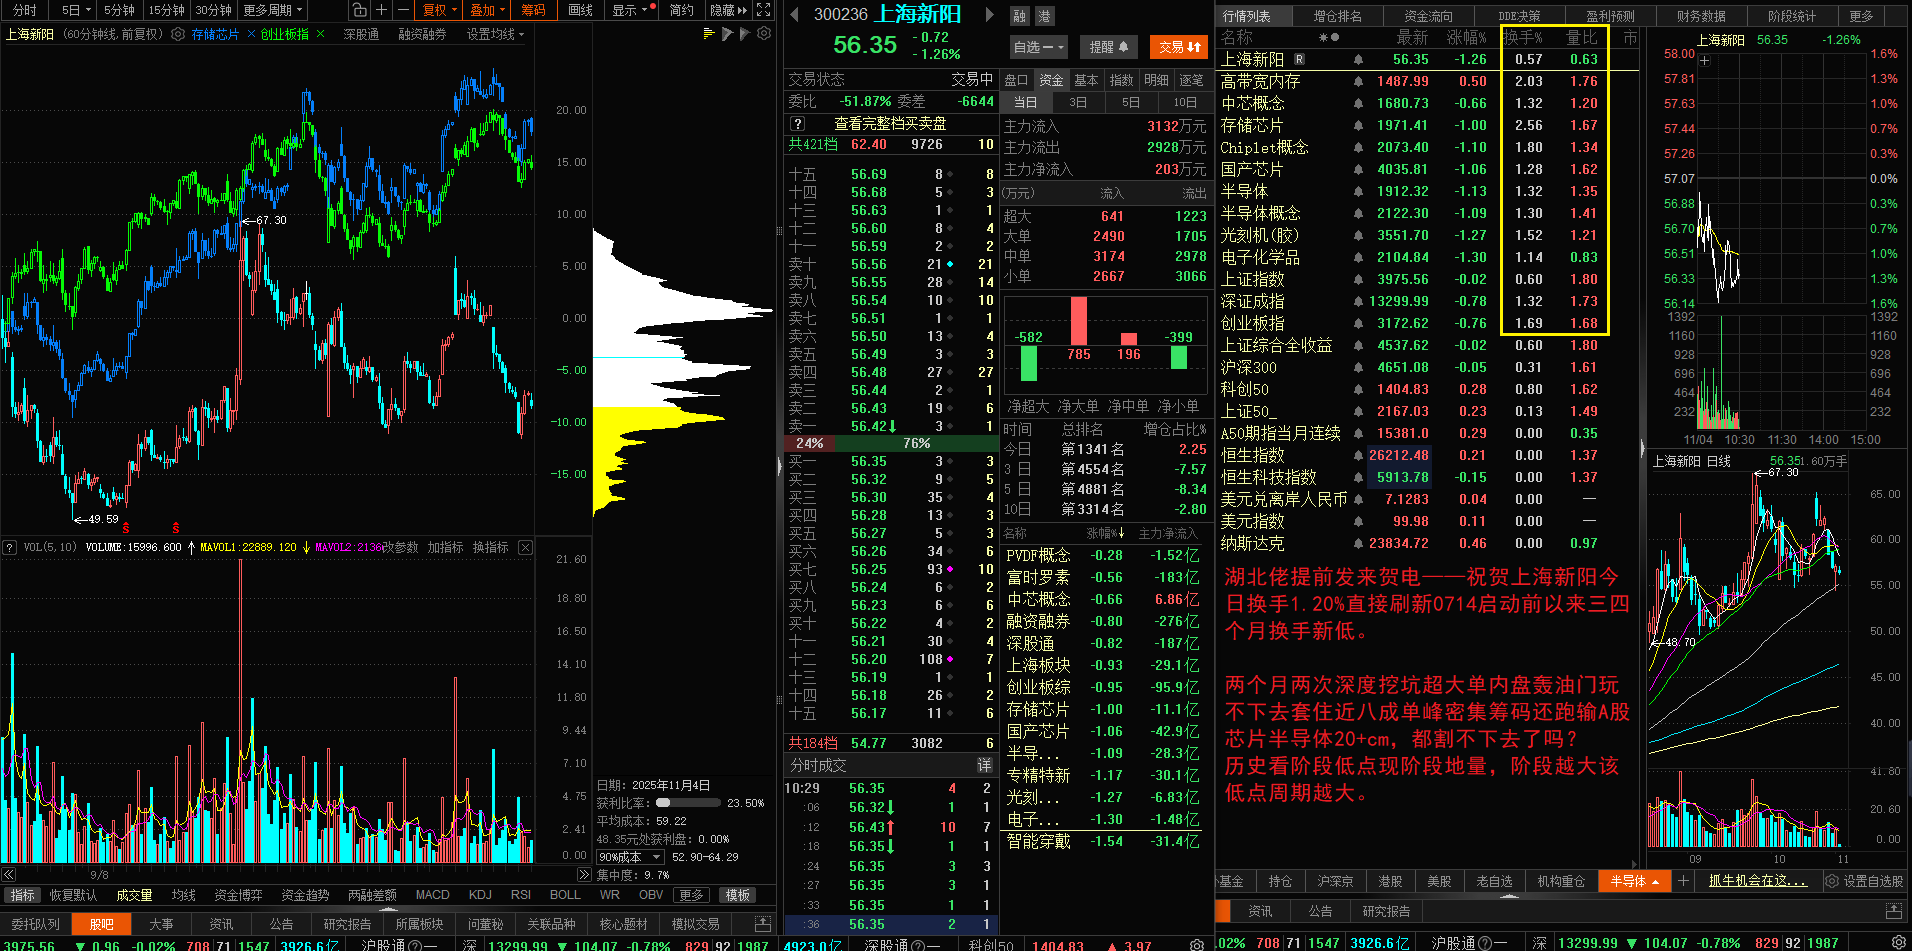Click 查看完整档买卖盘 link

click(x=889, y=124)
